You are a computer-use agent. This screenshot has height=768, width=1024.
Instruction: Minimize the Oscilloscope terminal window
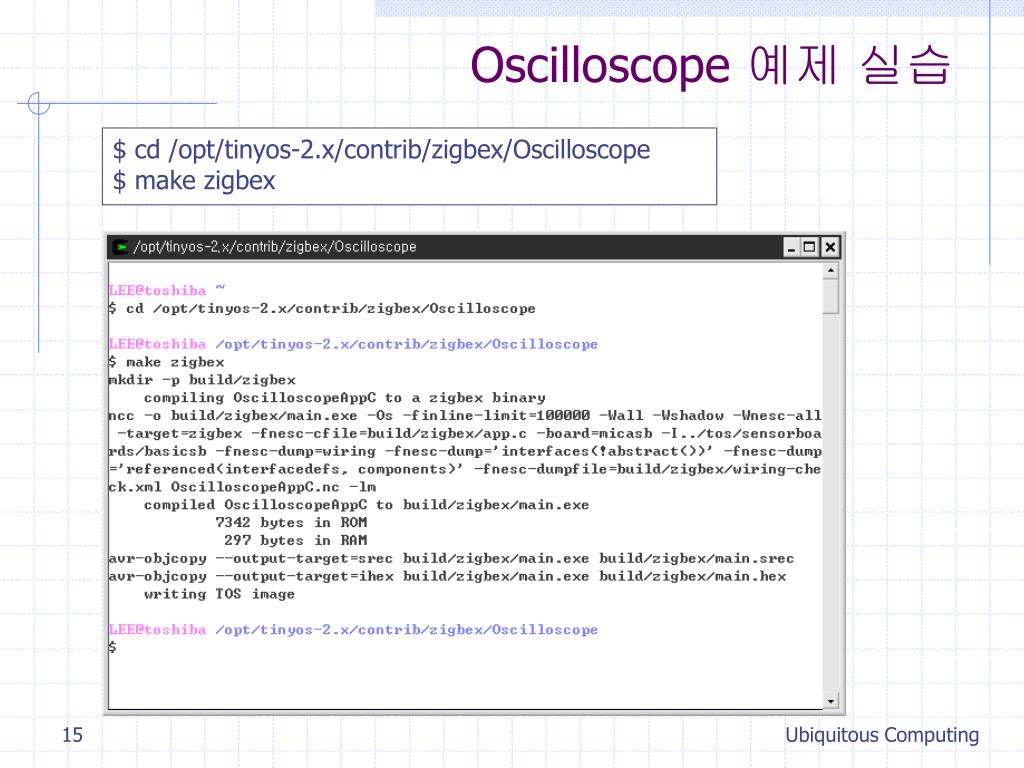point(791,248)
